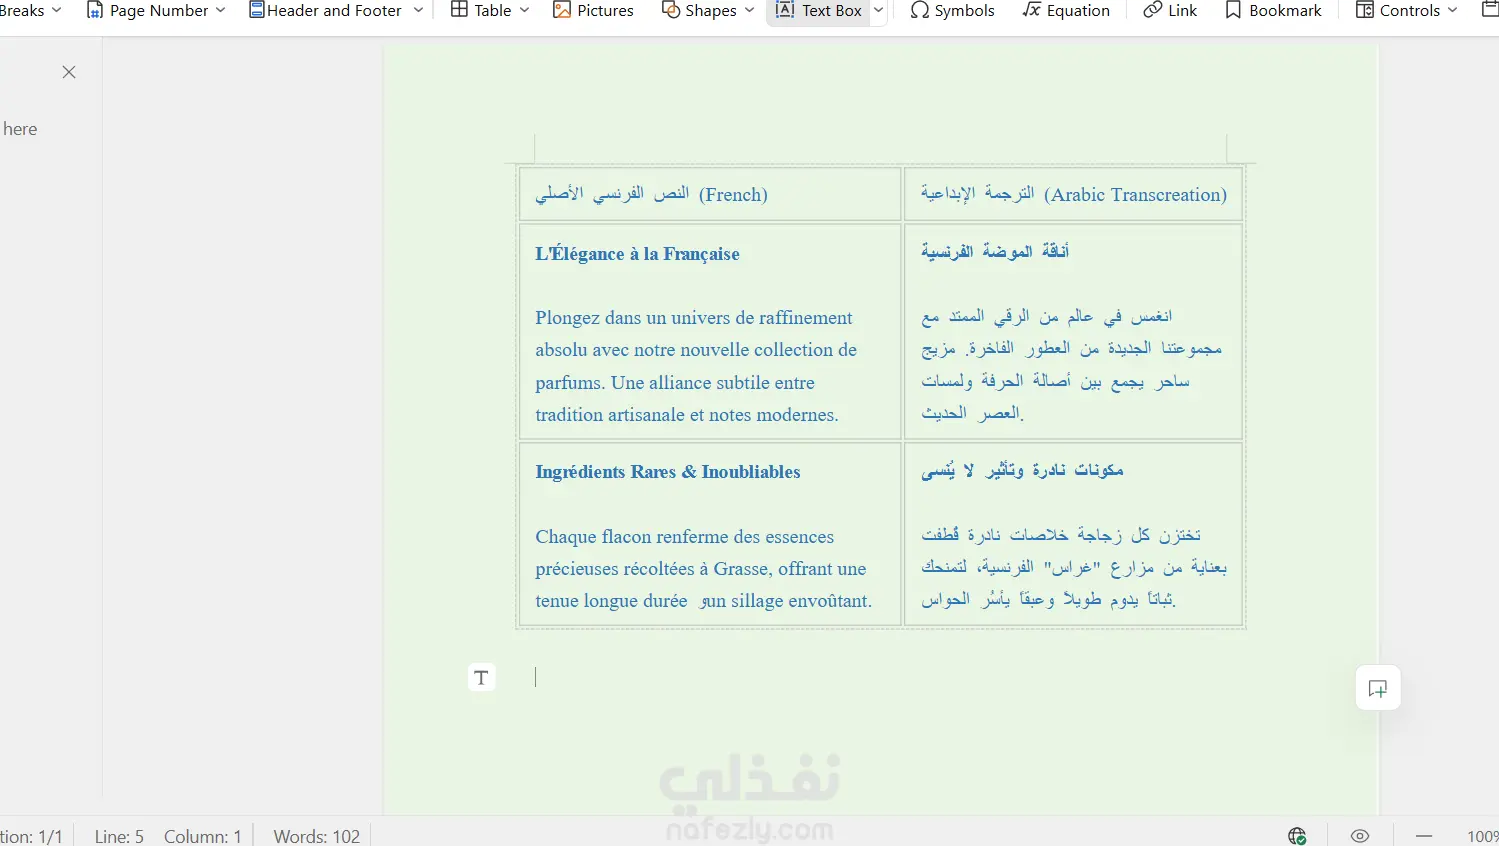Click the Line: 5 status entry
This screenshot has height=846, width=1499.
click(119, 836)
